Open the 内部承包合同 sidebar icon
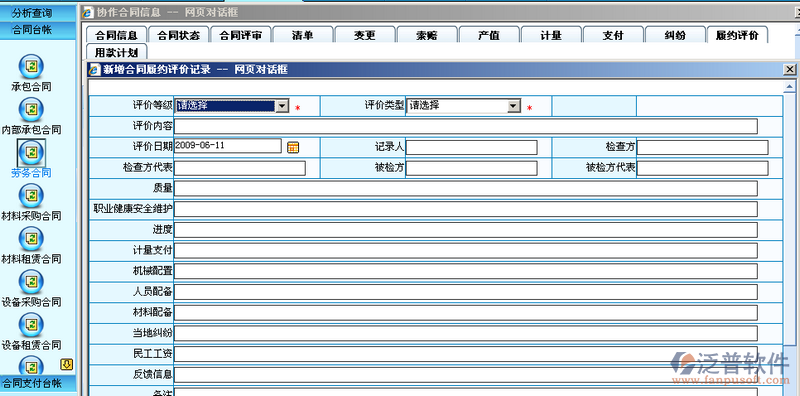 click(31, 109)
